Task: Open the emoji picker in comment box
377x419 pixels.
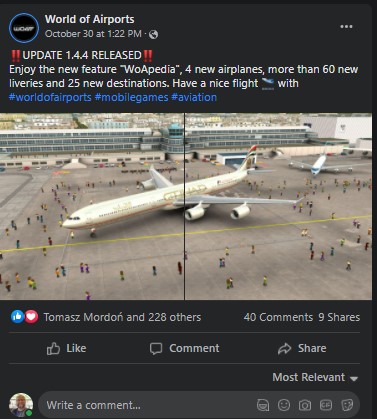Action: [x=284, y=405]
